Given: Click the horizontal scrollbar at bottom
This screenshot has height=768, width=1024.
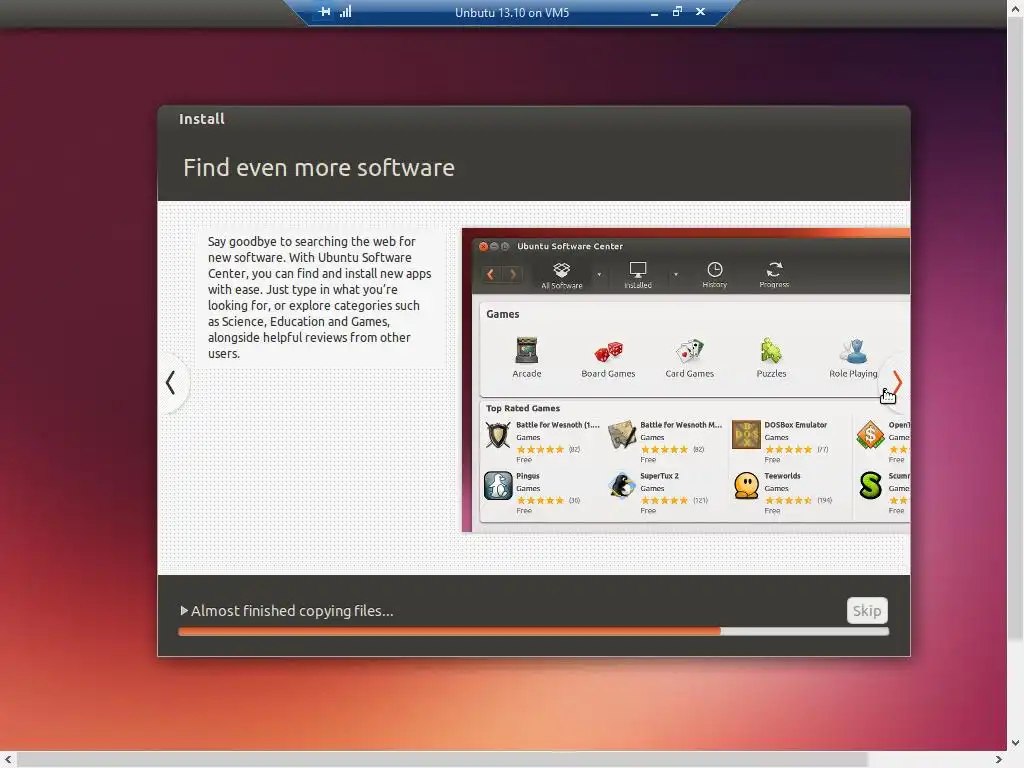Looking at the screenshot, I should [442, 760].
